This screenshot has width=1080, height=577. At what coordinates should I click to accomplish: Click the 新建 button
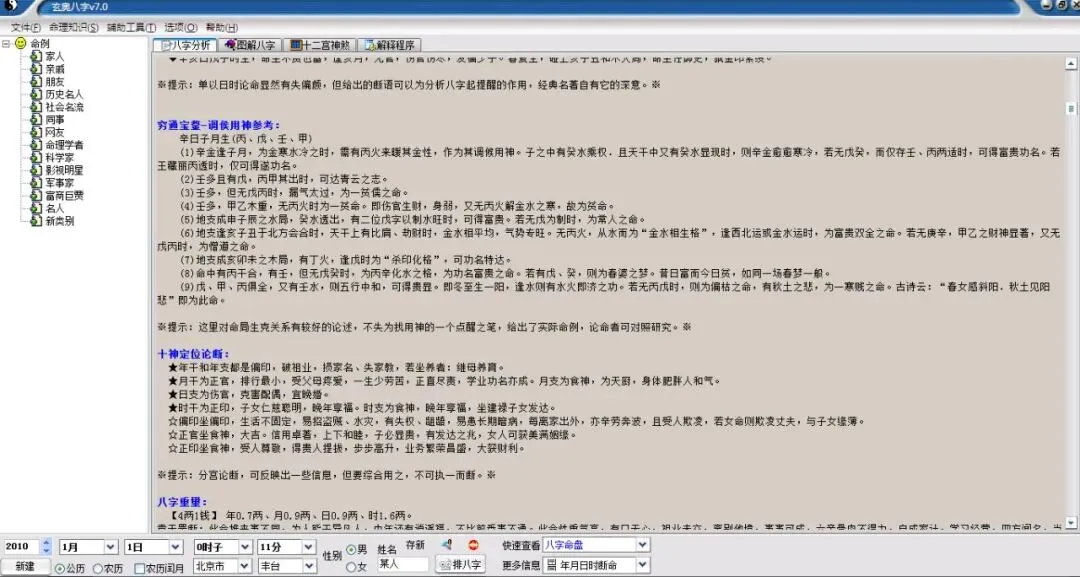25,566
